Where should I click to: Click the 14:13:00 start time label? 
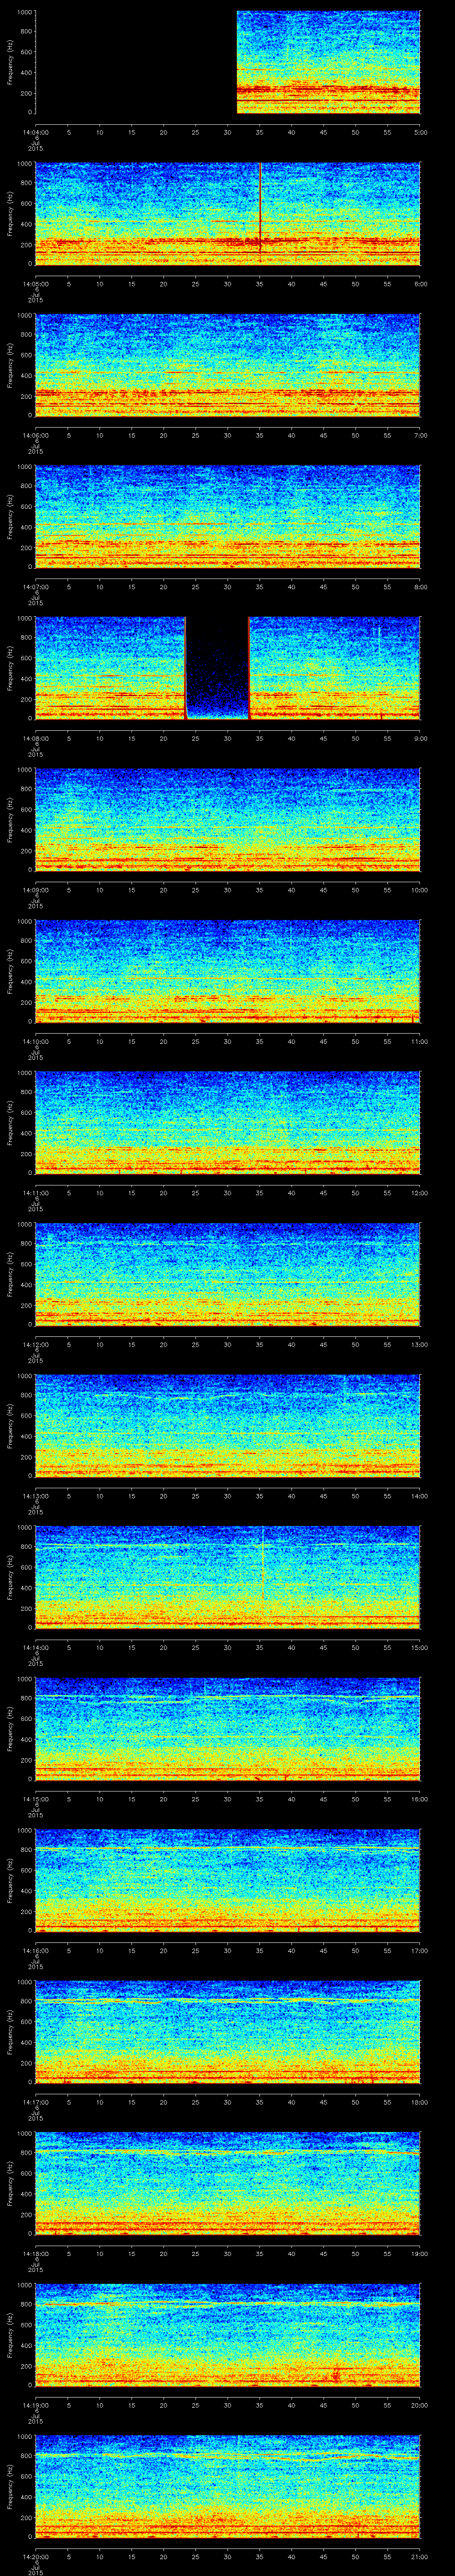click(35, 1495)
